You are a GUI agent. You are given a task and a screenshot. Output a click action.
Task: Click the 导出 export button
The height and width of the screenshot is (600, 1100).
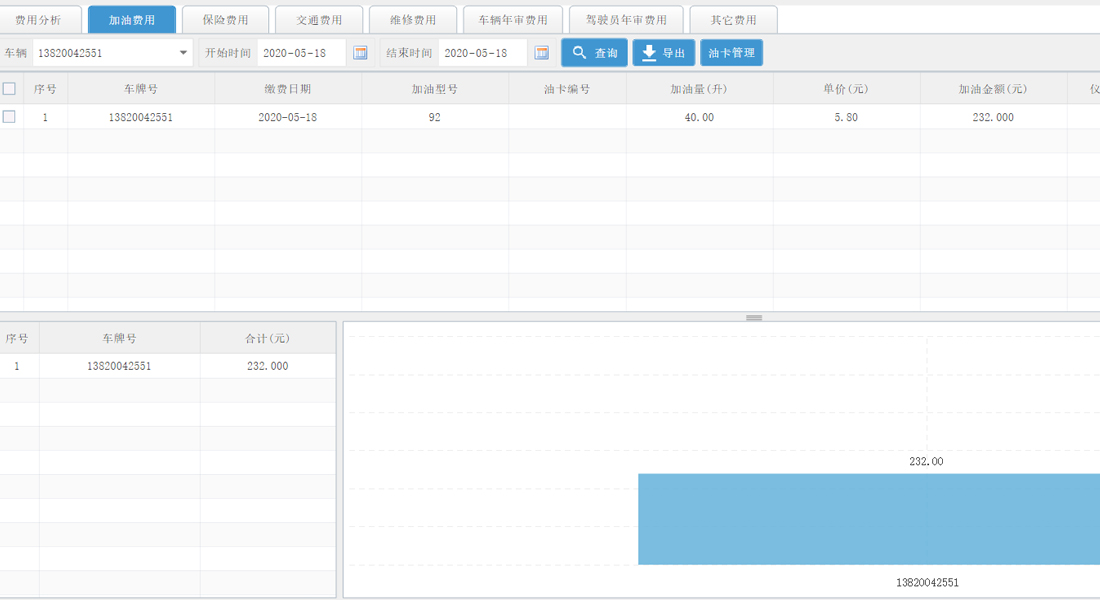click(x=664, y=53)
